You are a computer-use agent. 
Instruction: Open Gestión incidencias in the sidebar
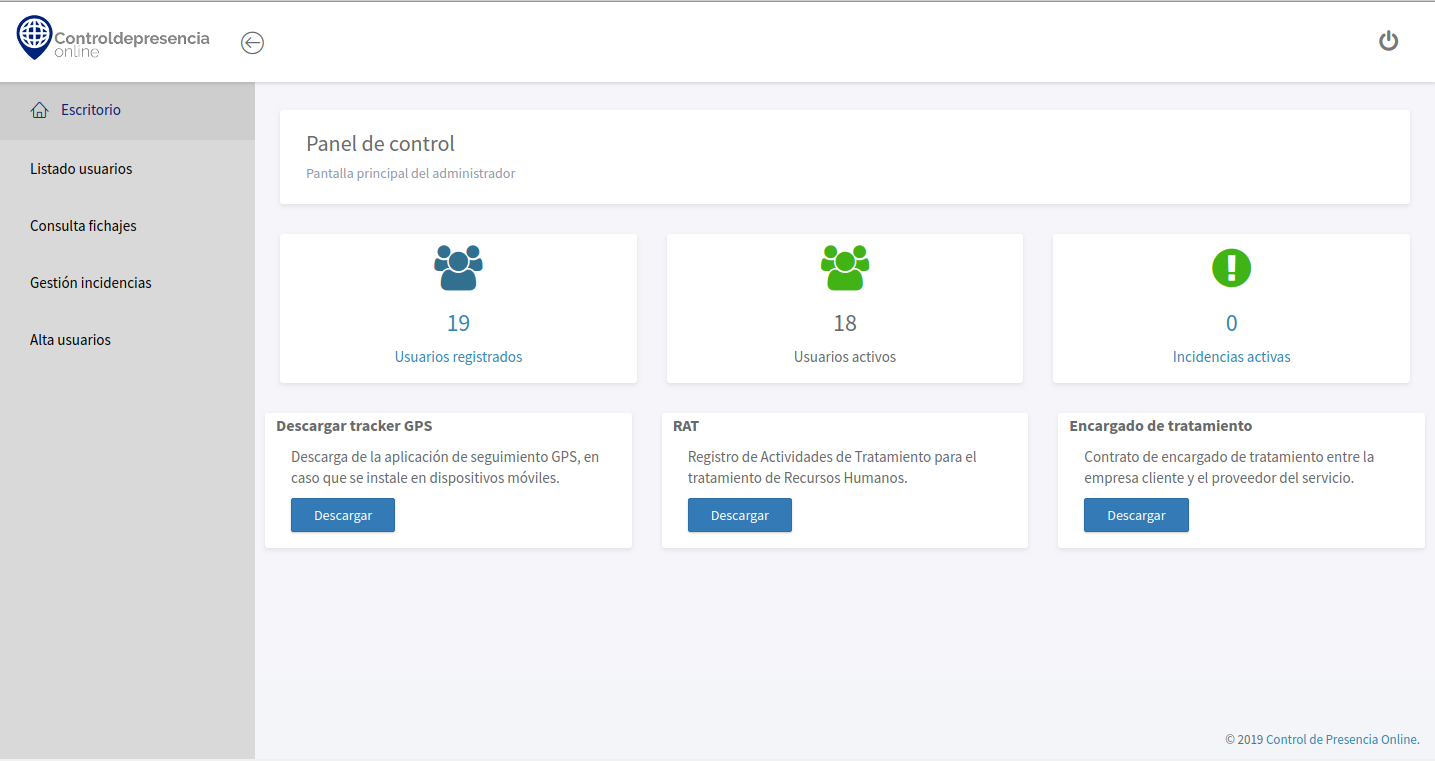click(x=91, y=282)
